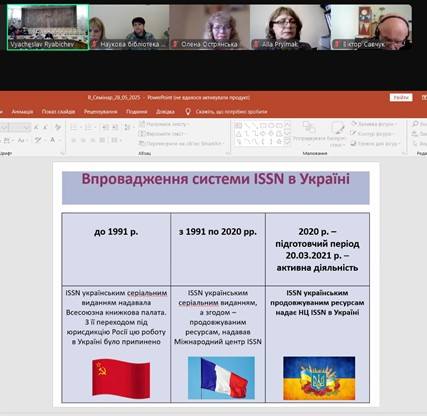Image resolution: width=427 pixels, height=416 pixels.
Task: Select Віктор Савчук video thumbnail
Action: pos(371,27)
